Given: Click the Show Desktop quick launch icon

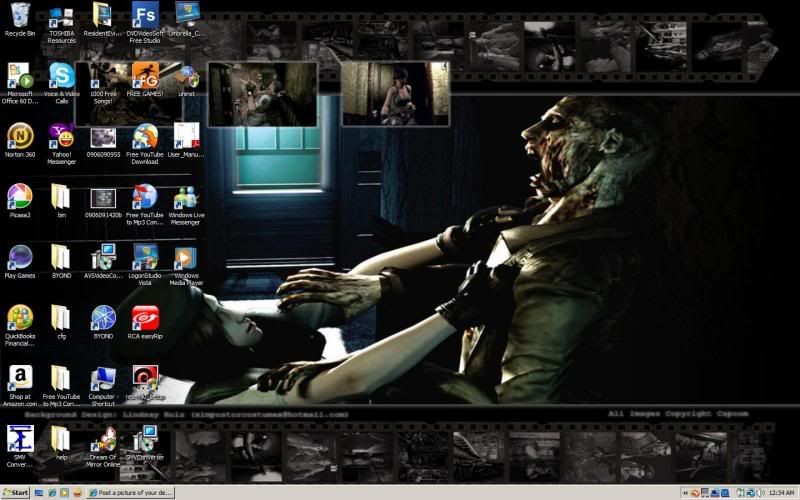Looking at the screenshot, I should click(39, 492).
